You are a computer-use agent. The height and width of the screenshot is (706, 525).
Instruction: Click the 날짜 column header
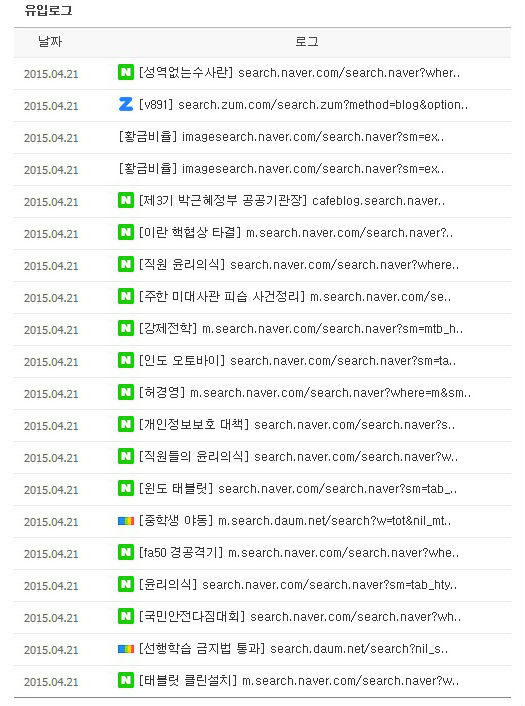[50, 42]
